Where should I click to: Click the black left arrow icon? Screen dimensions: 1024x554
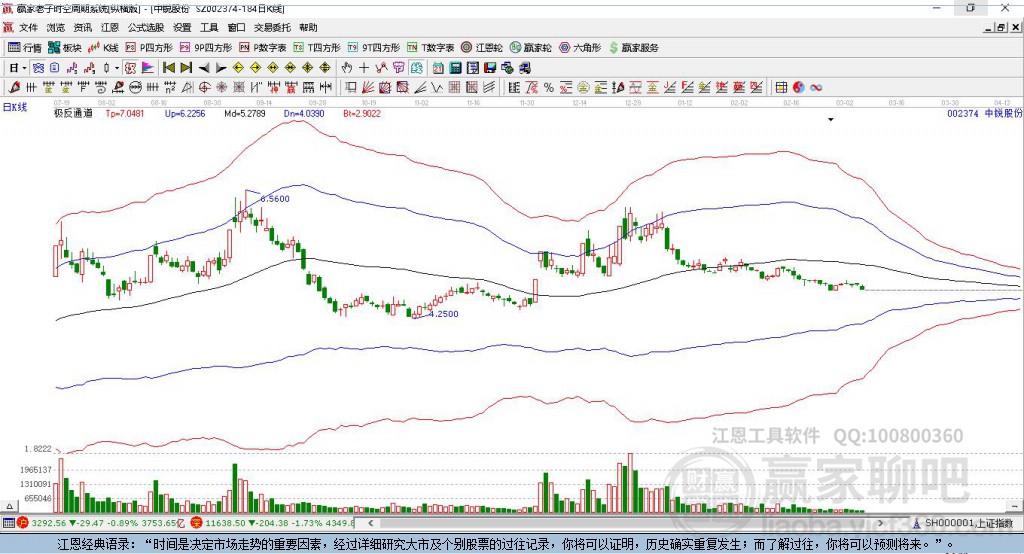coord(204,68)
